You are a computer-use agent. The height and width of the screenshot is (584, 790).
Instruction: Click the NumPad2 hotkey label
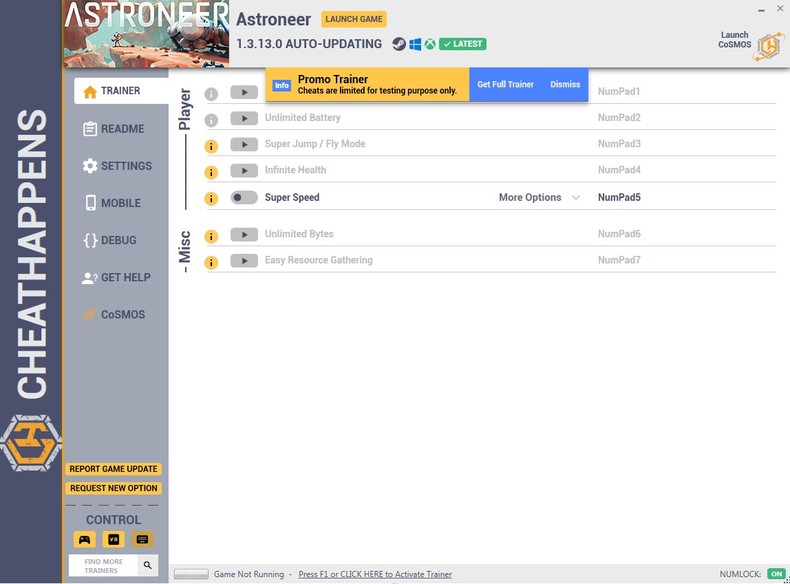tap(619, 118)
